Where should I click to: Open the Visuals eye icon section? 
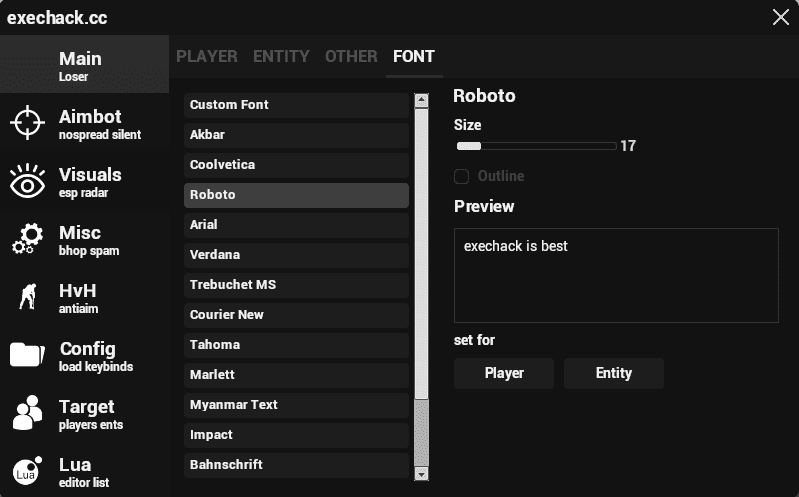[84, 182]
